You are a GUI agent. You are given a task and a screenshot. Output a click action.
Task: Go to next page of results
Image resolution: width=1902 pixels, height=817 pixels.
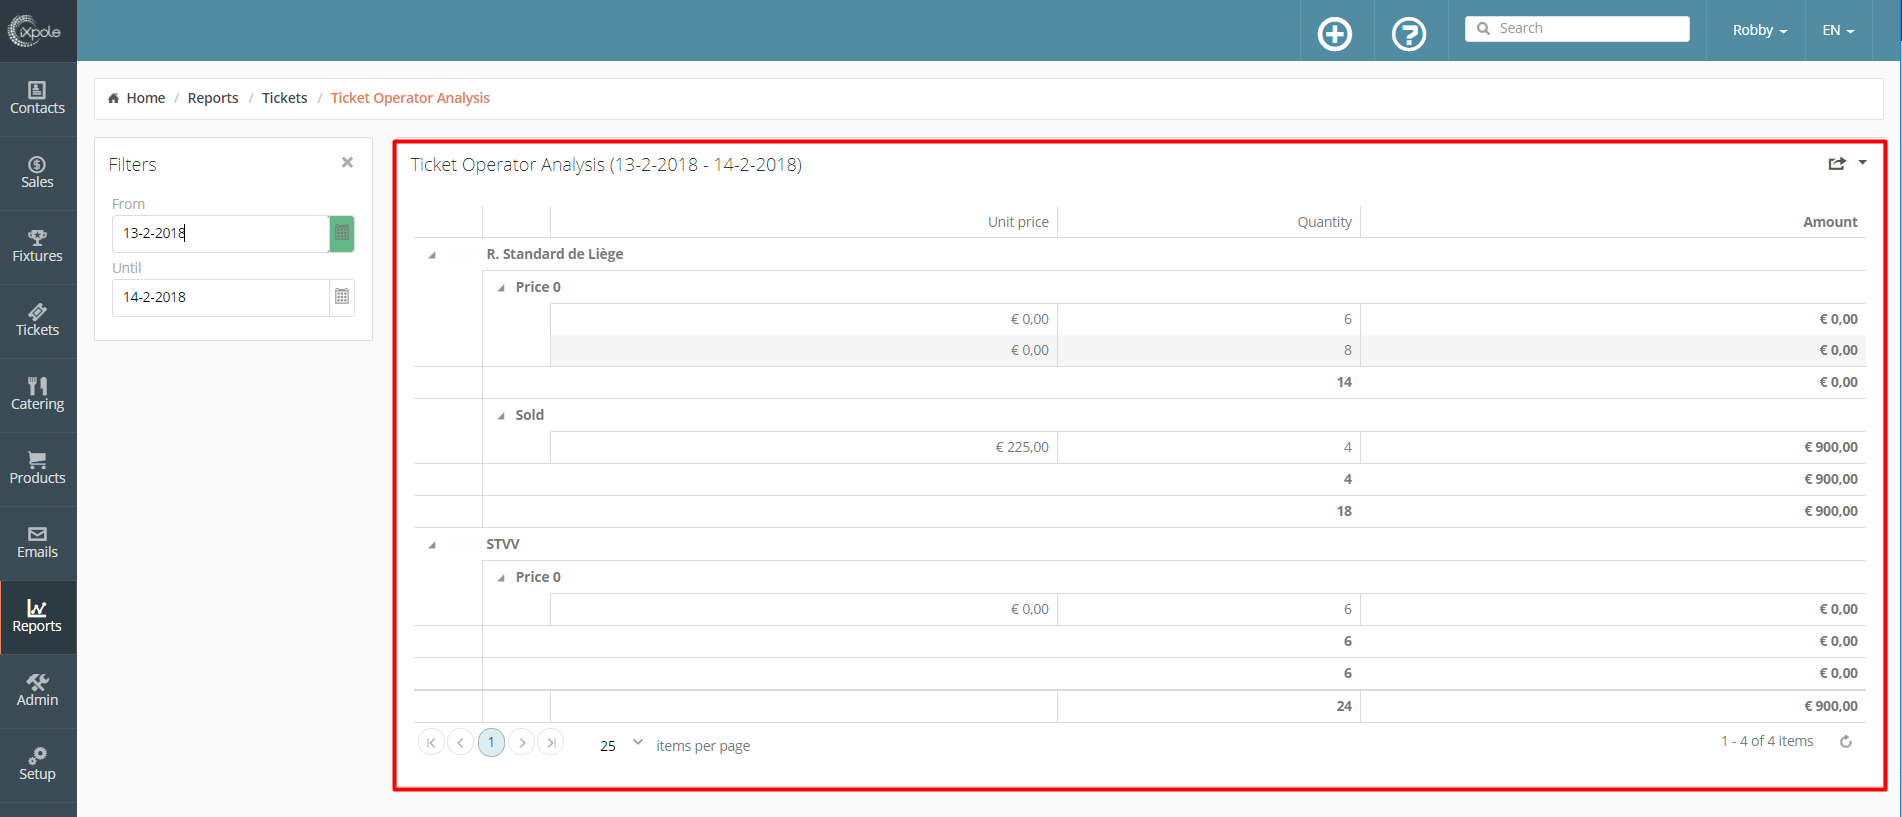(x=522, y=742)
